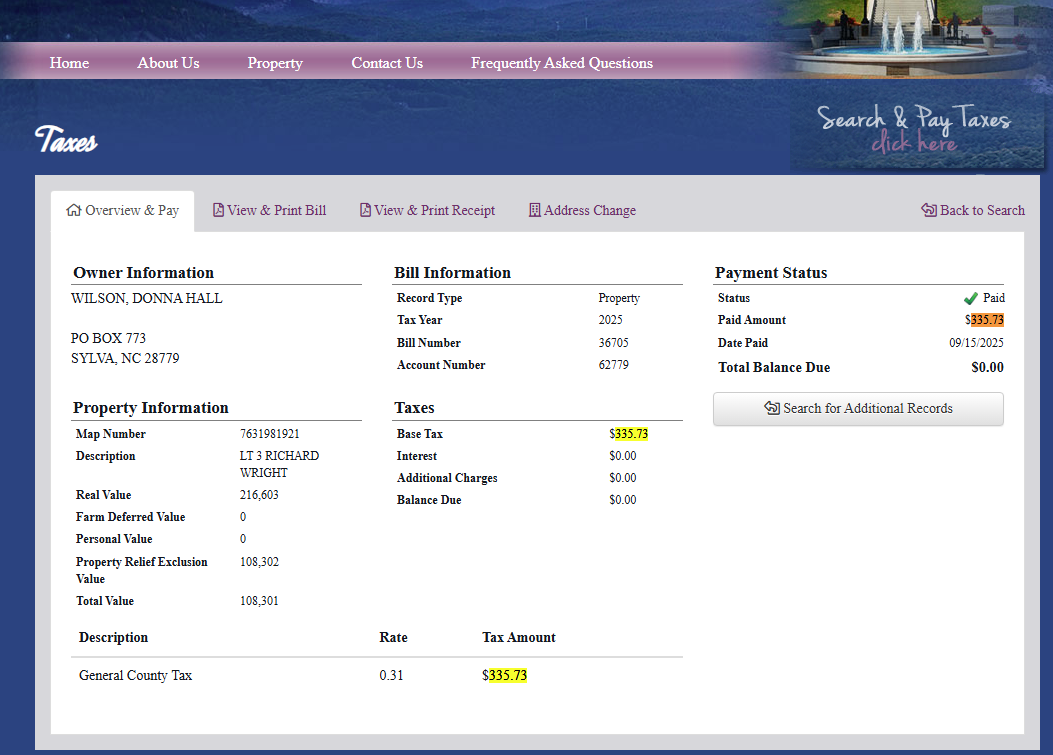Click the PDF icon beside View & Print Receipt
1053x755 pixels.
click(365, 211)
